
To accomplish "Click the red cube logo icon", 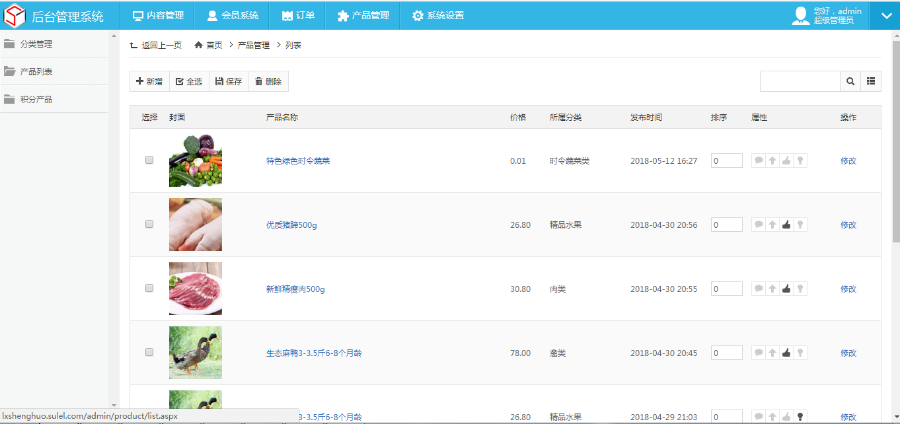I will pos(15,15).
